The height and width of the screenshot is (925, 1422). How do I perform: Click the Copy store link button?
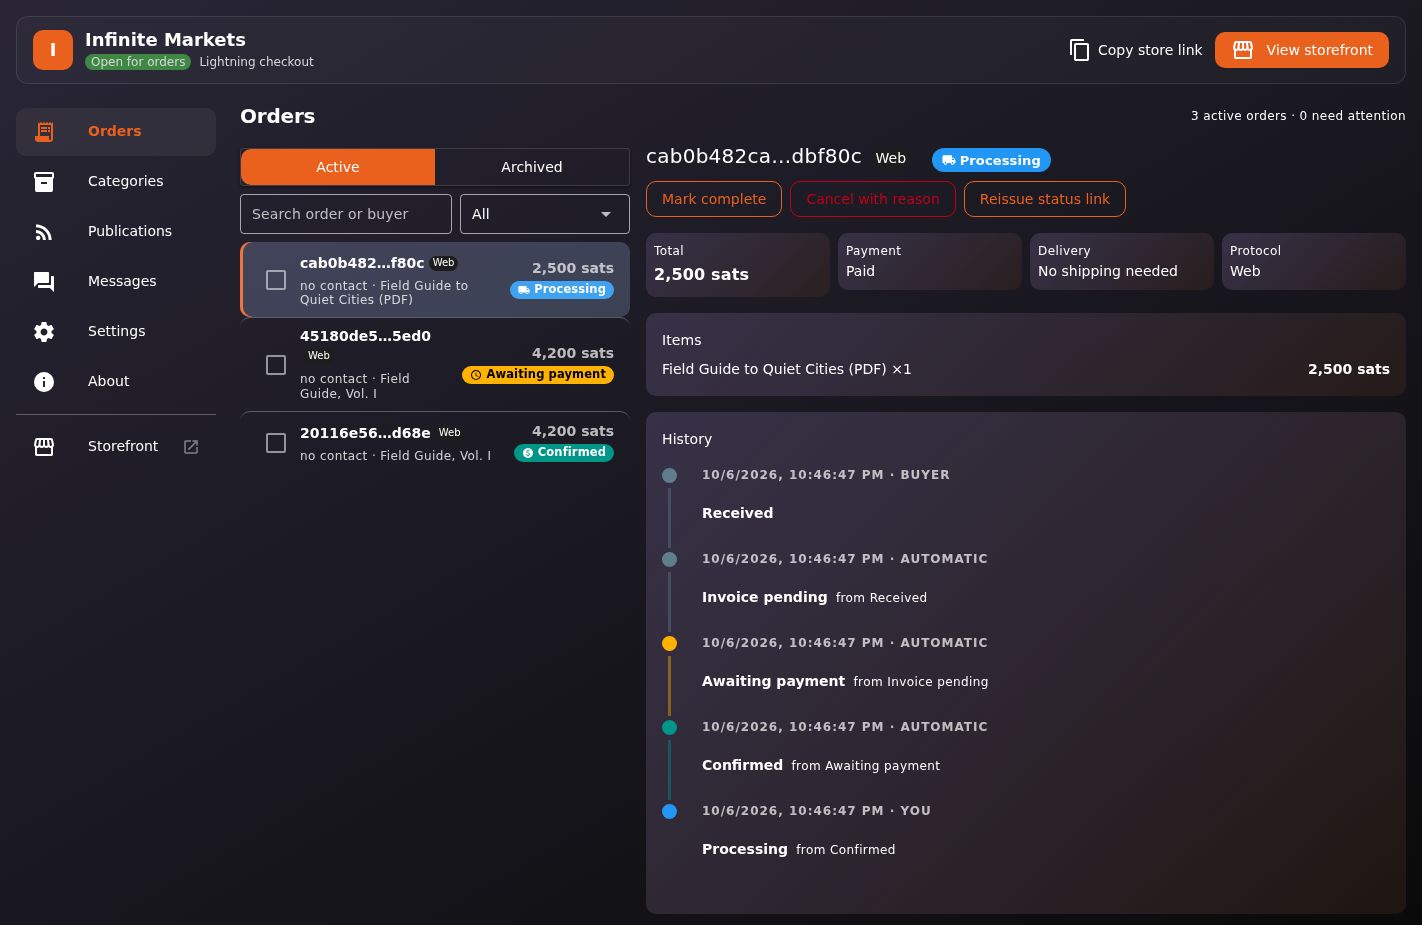[1136, 50]
